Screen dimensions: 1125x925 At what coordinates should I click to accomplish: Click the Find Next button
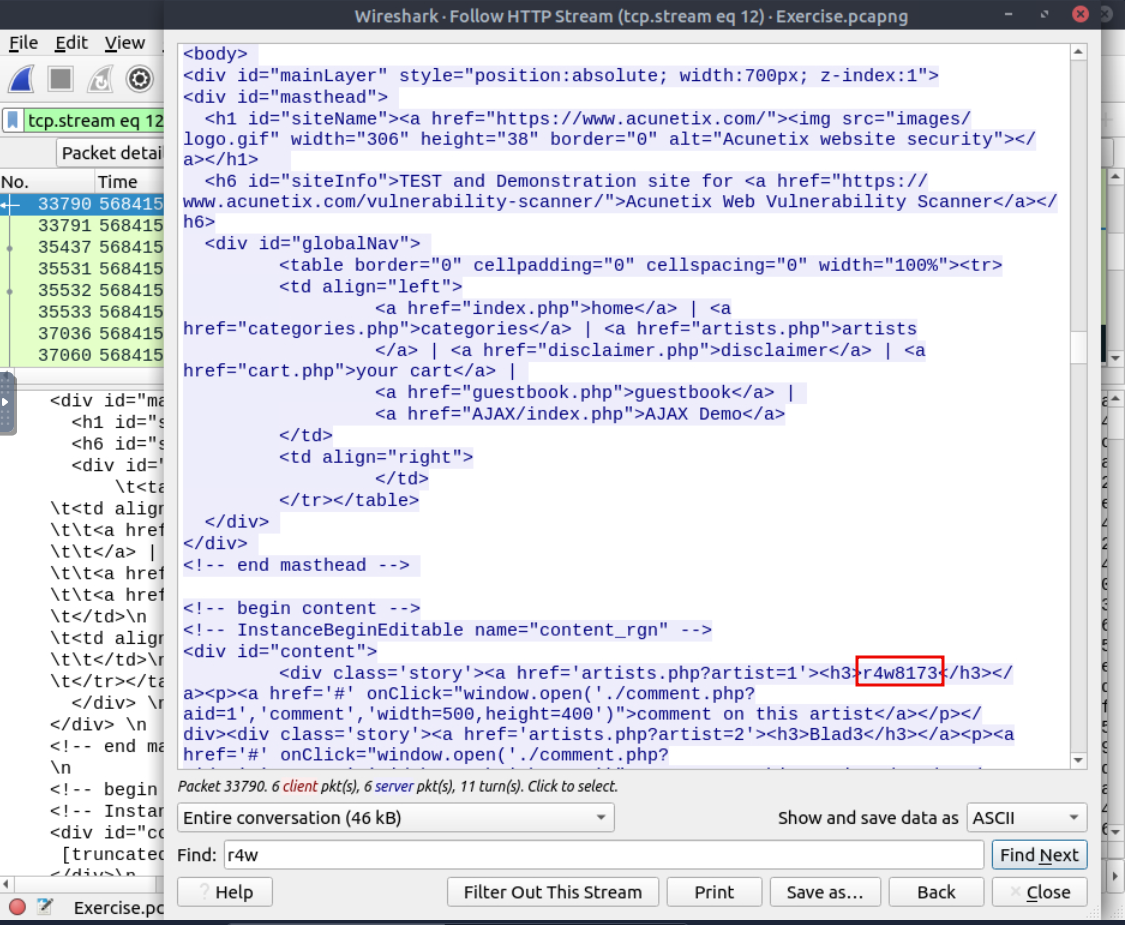[x=1039, y=855]
